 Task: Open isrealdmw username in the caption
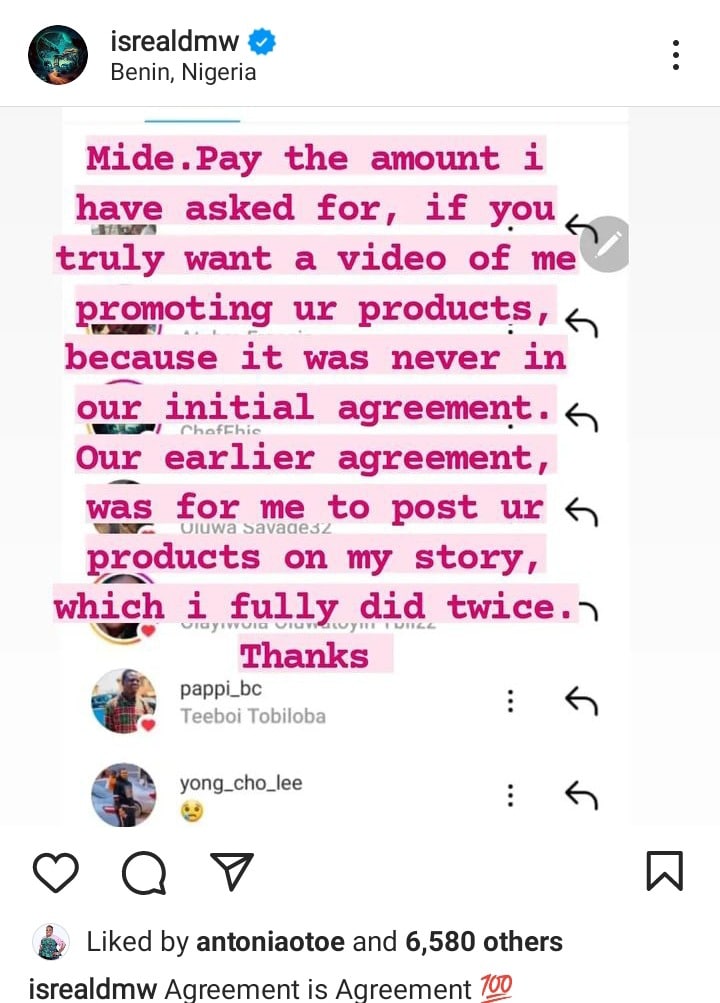92,990
